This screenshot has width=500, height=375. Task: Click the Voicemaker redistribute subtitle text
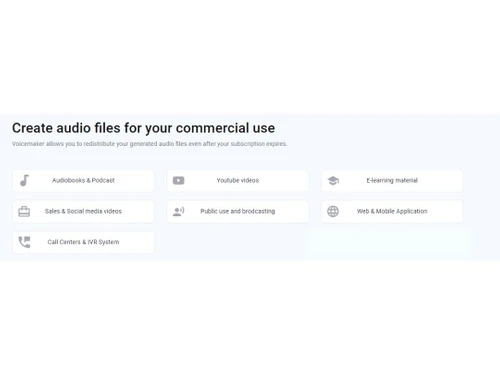pos(149,144)
